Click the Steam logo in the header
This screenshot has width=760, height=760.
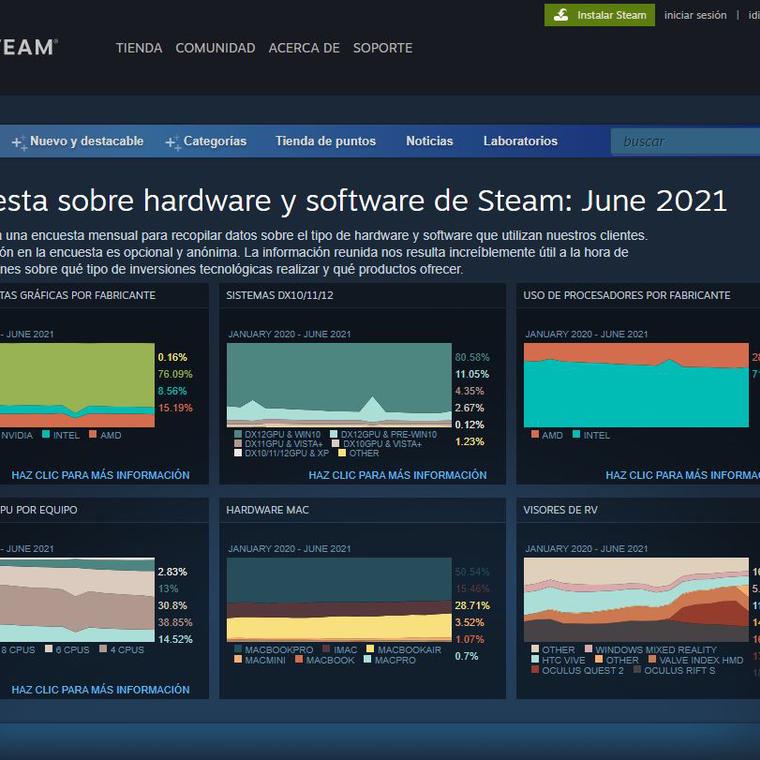coord(28,47)
